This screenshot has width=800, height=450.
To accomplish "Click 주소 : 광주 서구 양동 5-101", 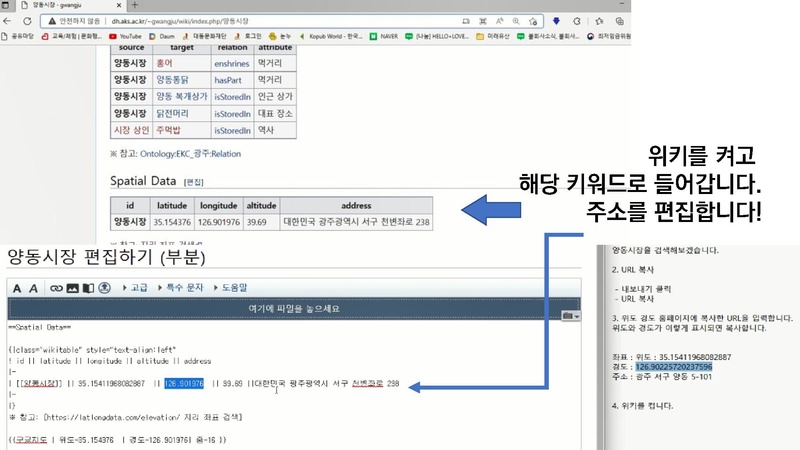I will coord(662,377).
